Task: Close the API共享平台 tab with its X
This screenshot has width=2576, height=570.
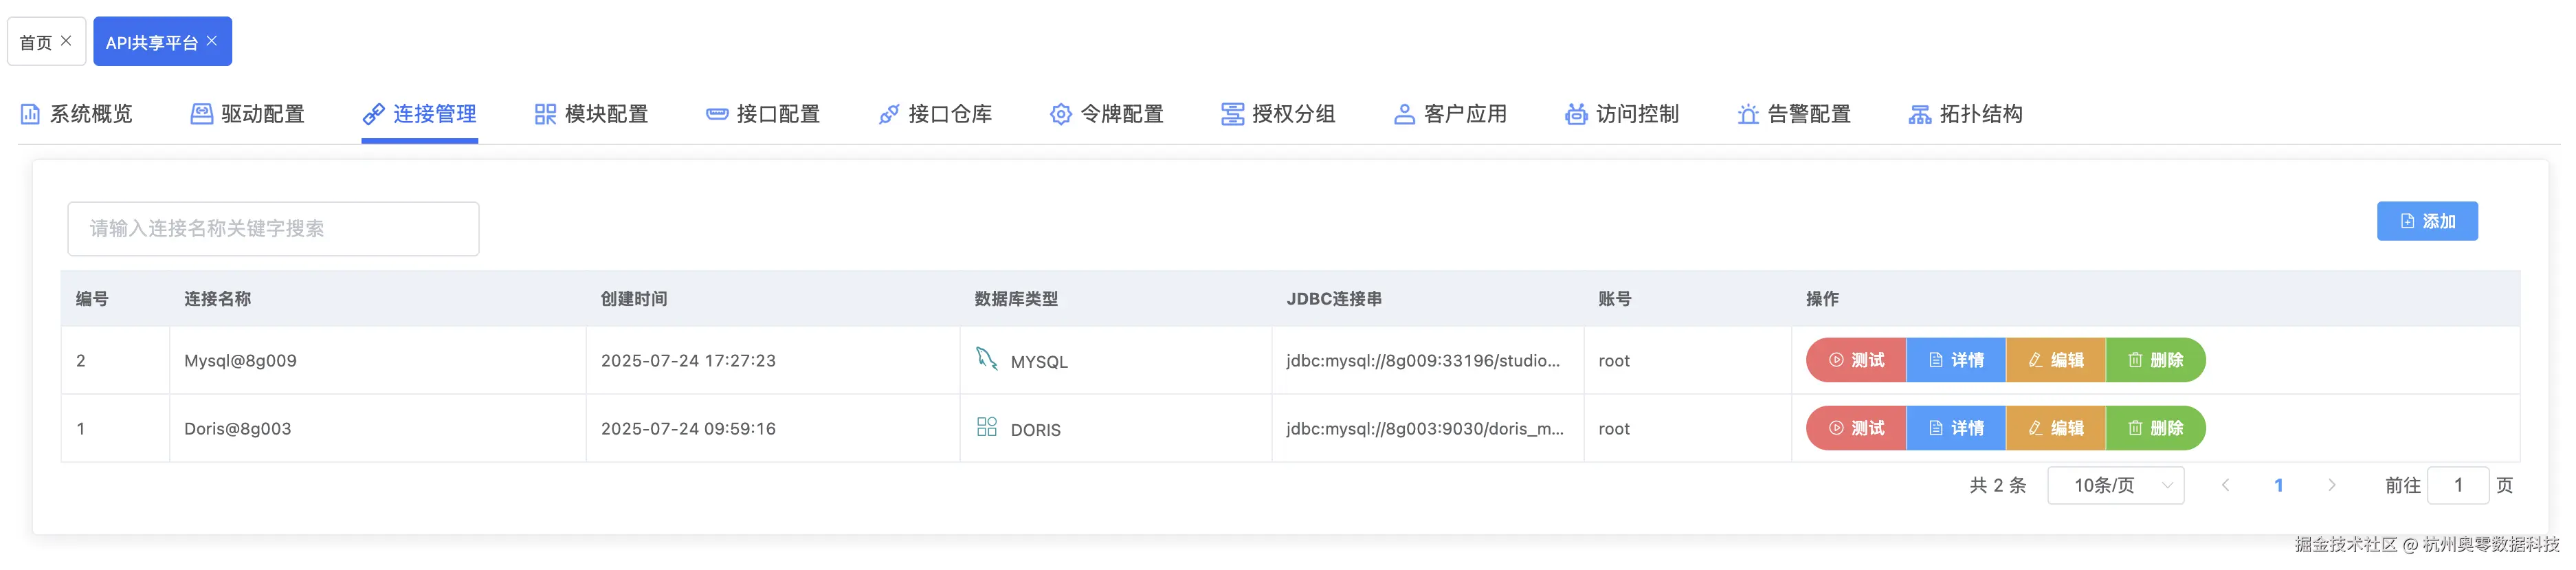Action: 211,41
